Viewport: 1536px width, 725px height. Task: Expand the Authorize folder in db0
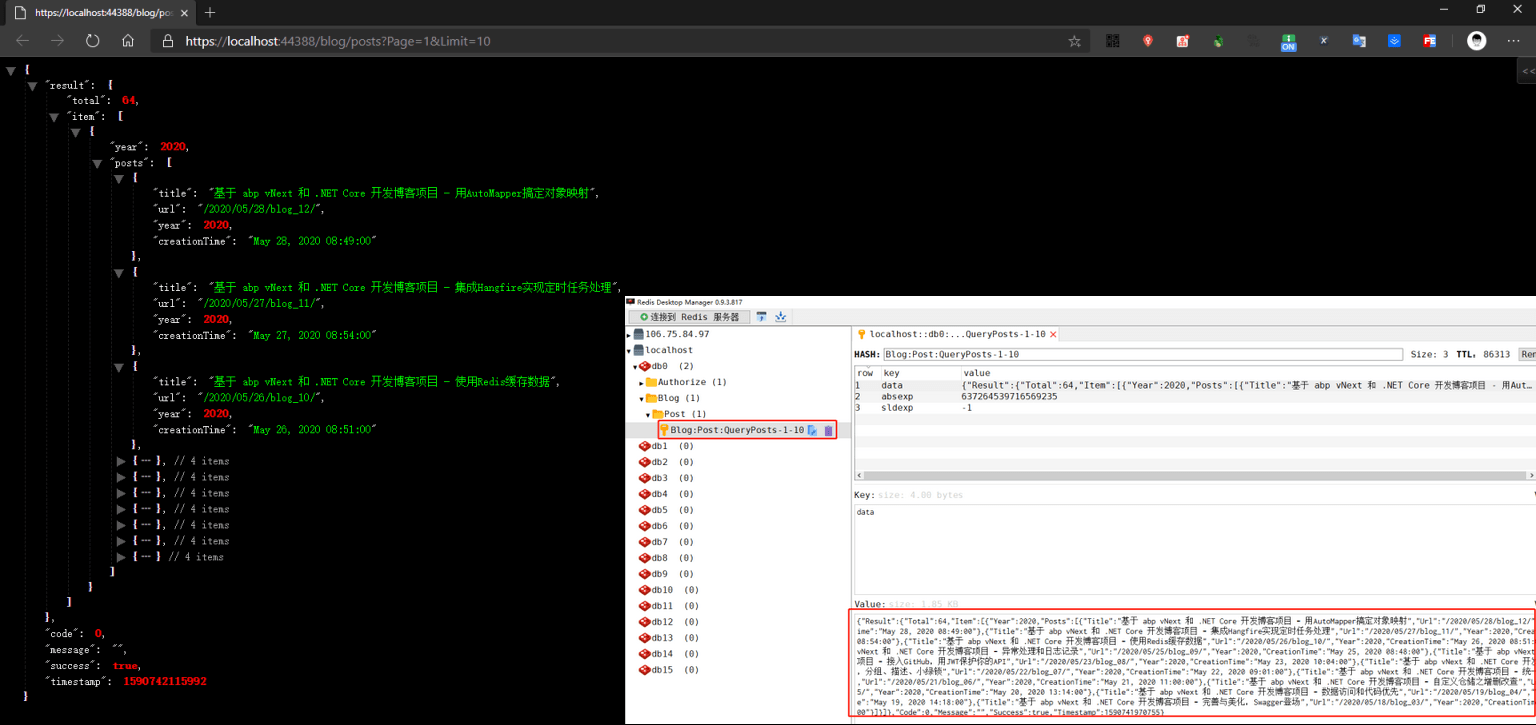click(642, 382)
